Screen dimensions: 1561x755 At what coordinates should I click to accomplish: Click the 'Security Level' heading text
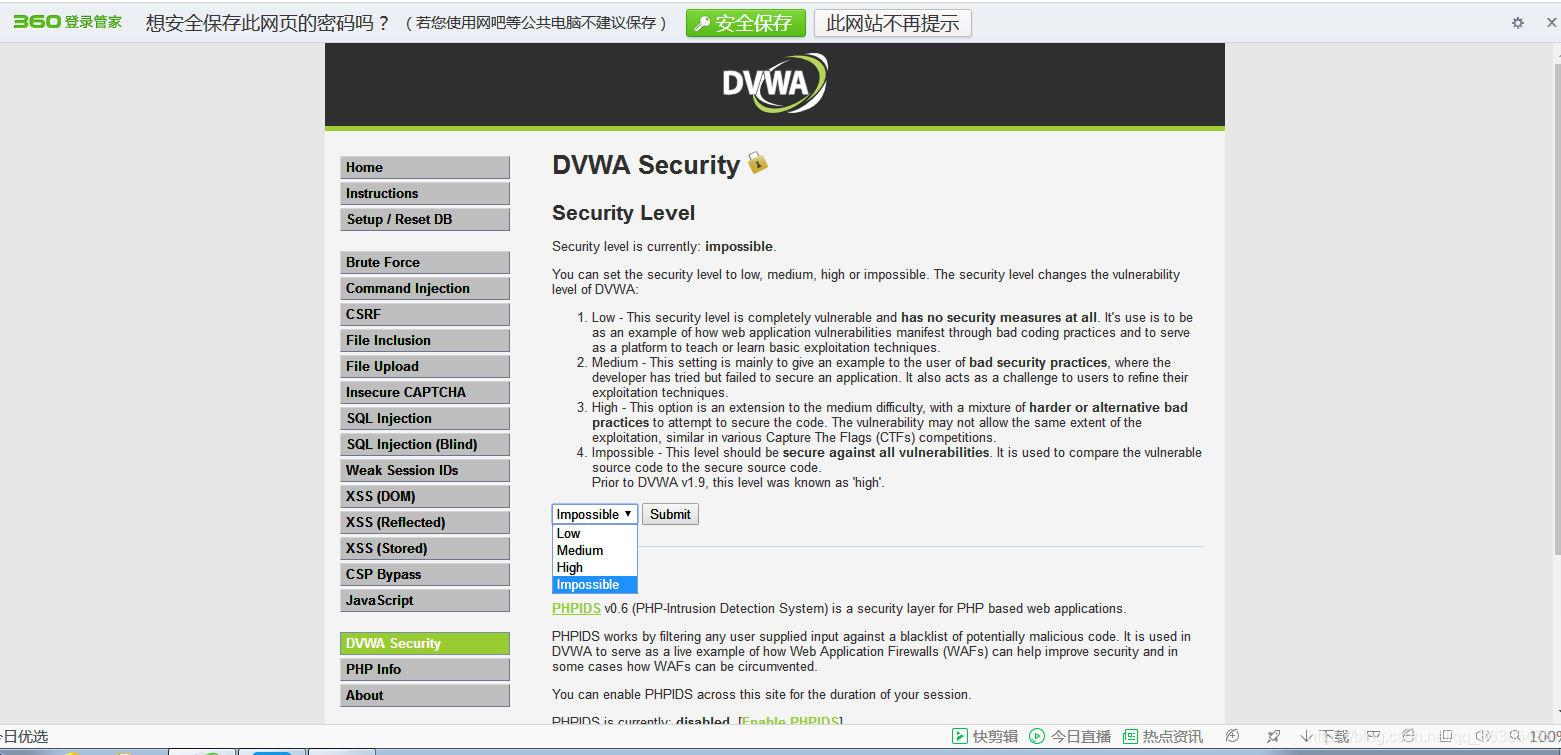pos(623,213)
